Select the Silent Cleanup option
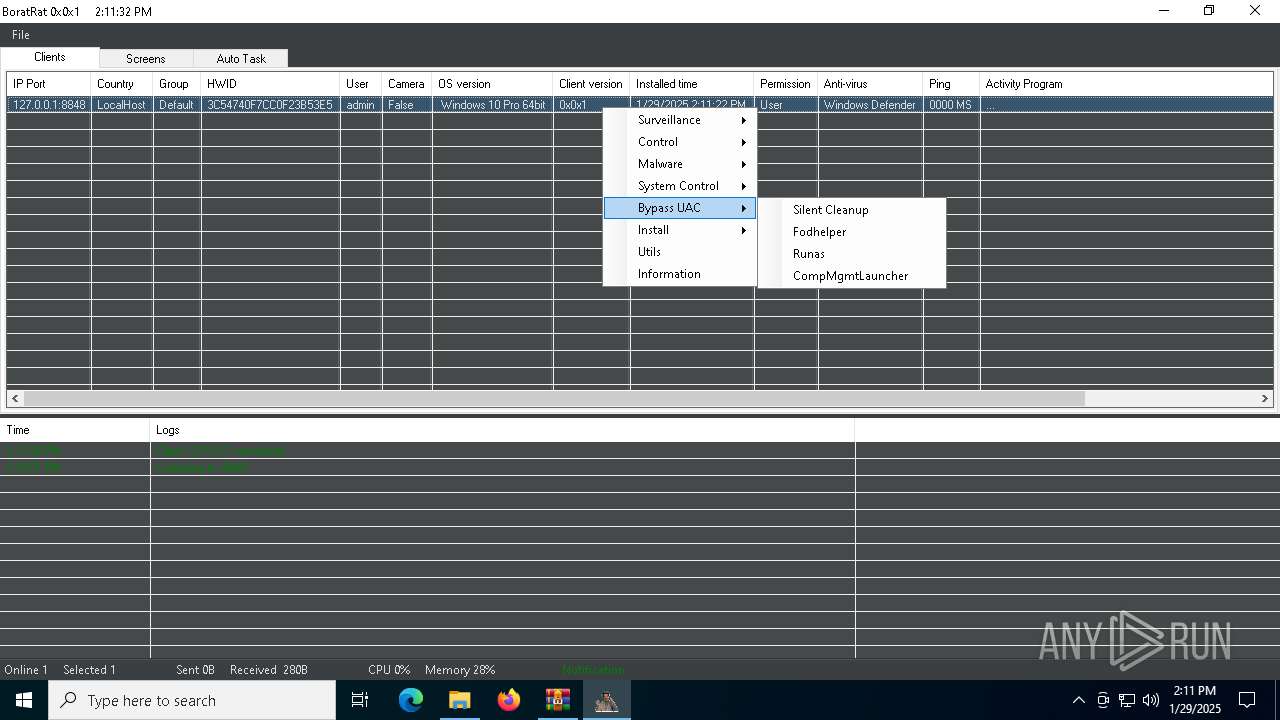Screen dimensions: 1280x720 pos(852,210)
